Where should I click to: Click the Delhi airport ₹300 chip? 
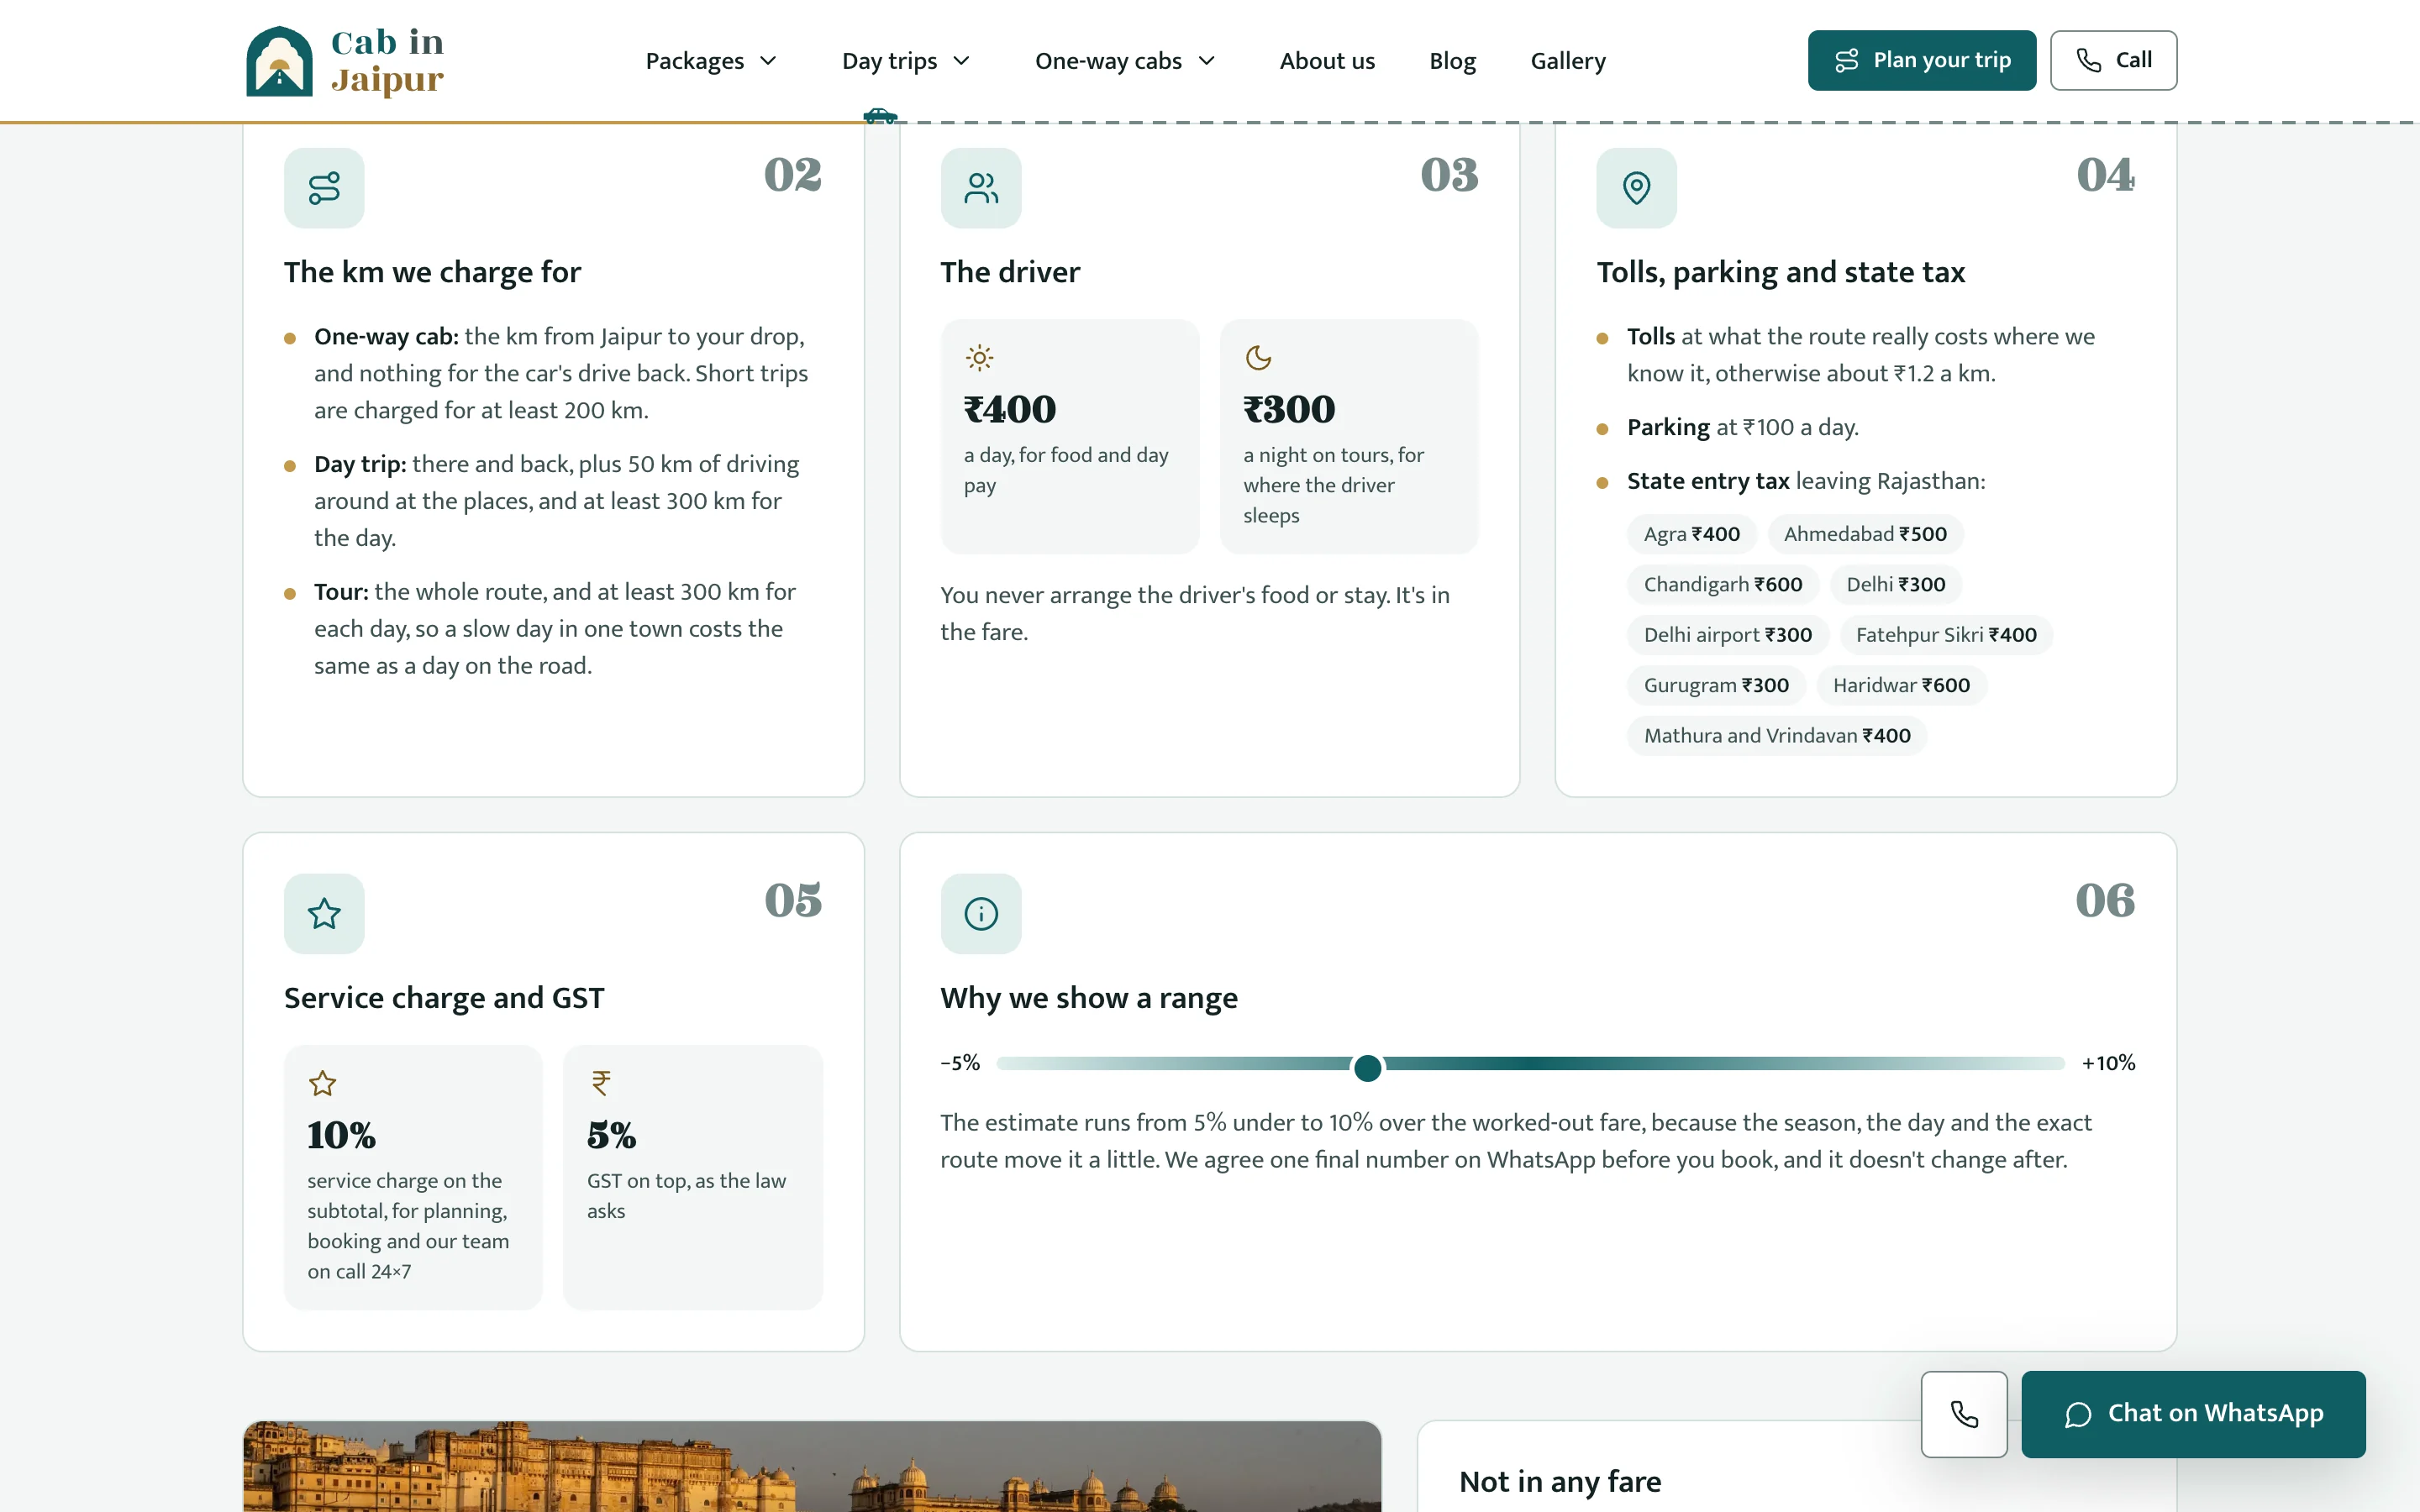(x=1727, y=635)
